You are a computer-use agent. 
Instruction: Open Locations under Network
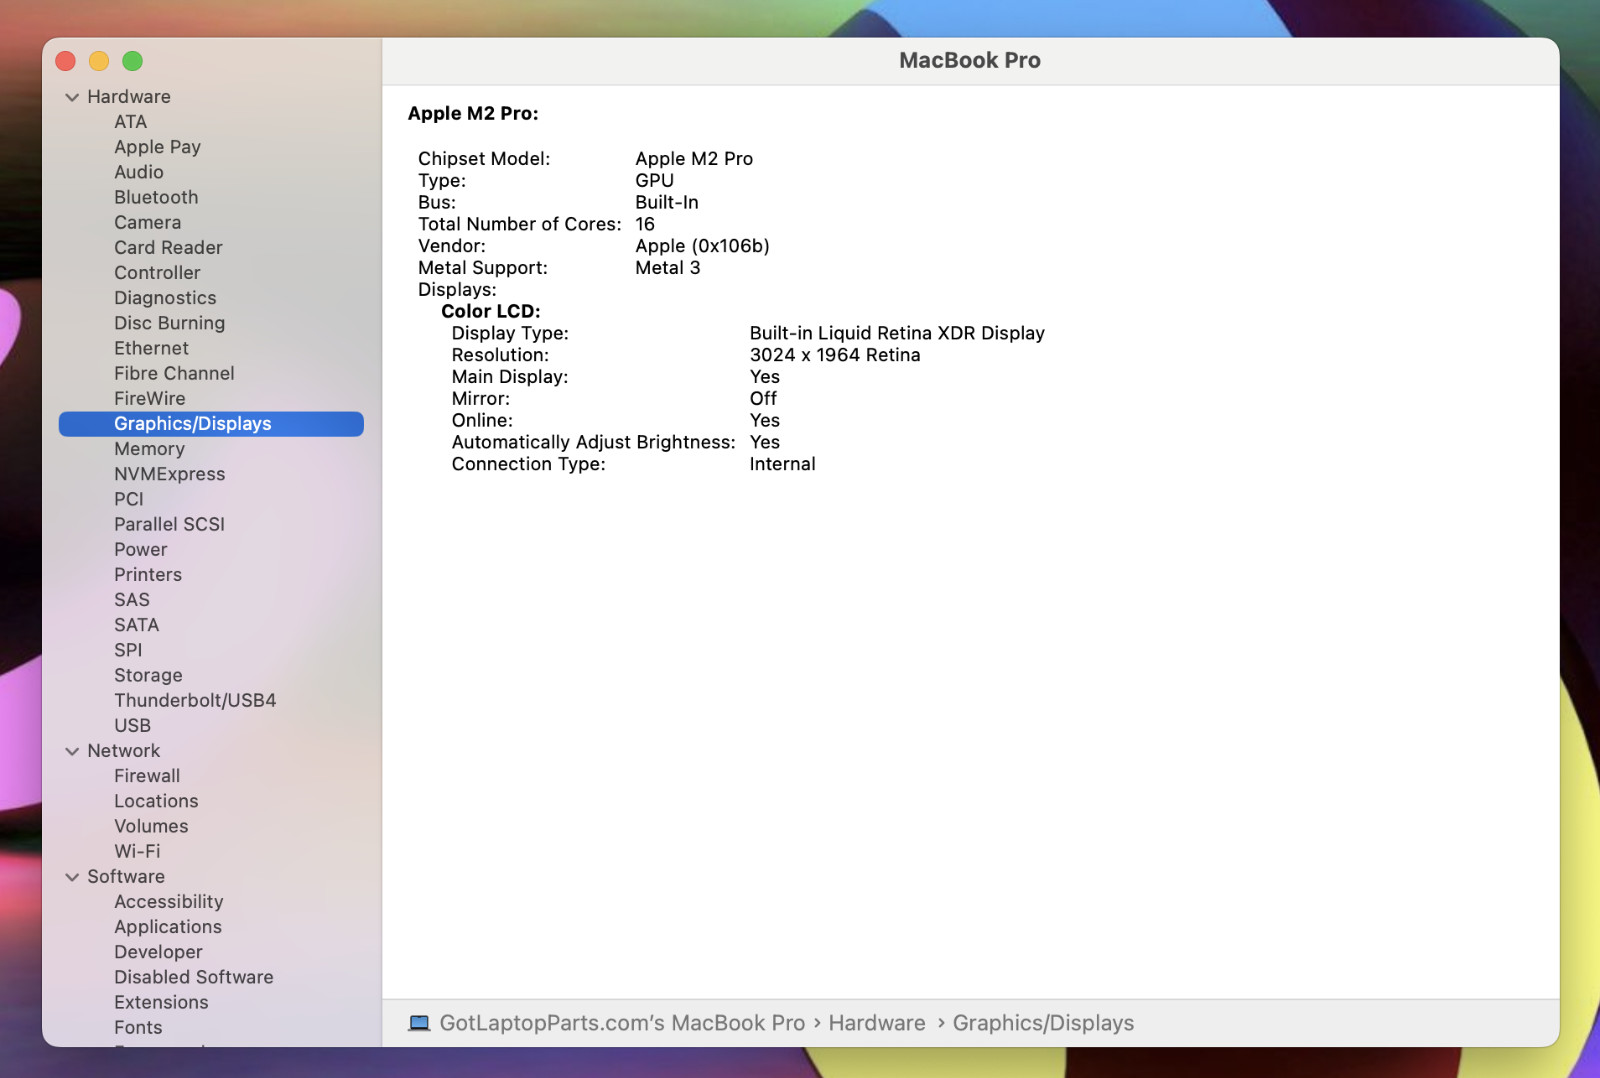click(156, 801)
